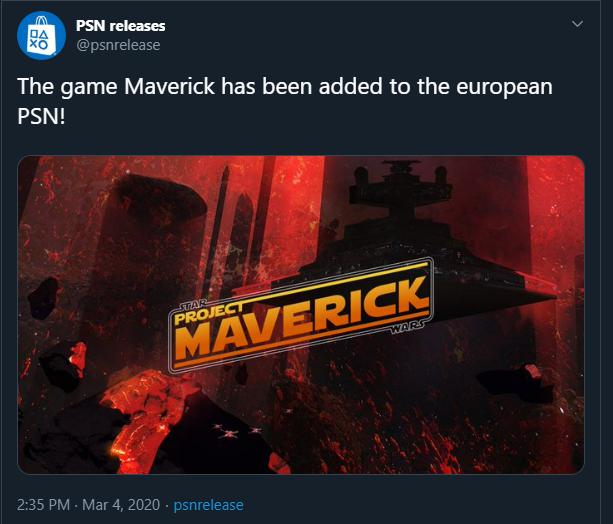Click the small WARS text on logo
This screenshot has width=613, height=524.
click(x=407, y=328)
